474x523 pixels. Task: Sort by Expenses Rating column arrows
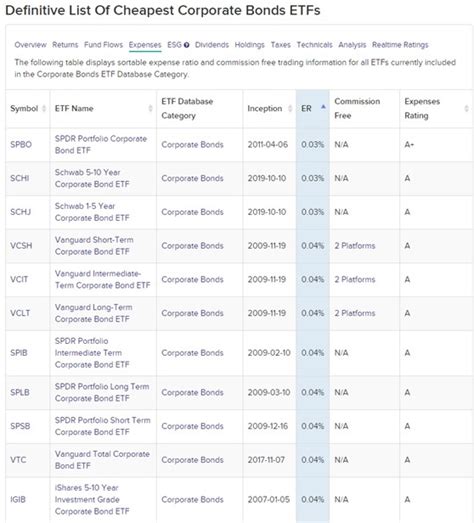(466, 108)
